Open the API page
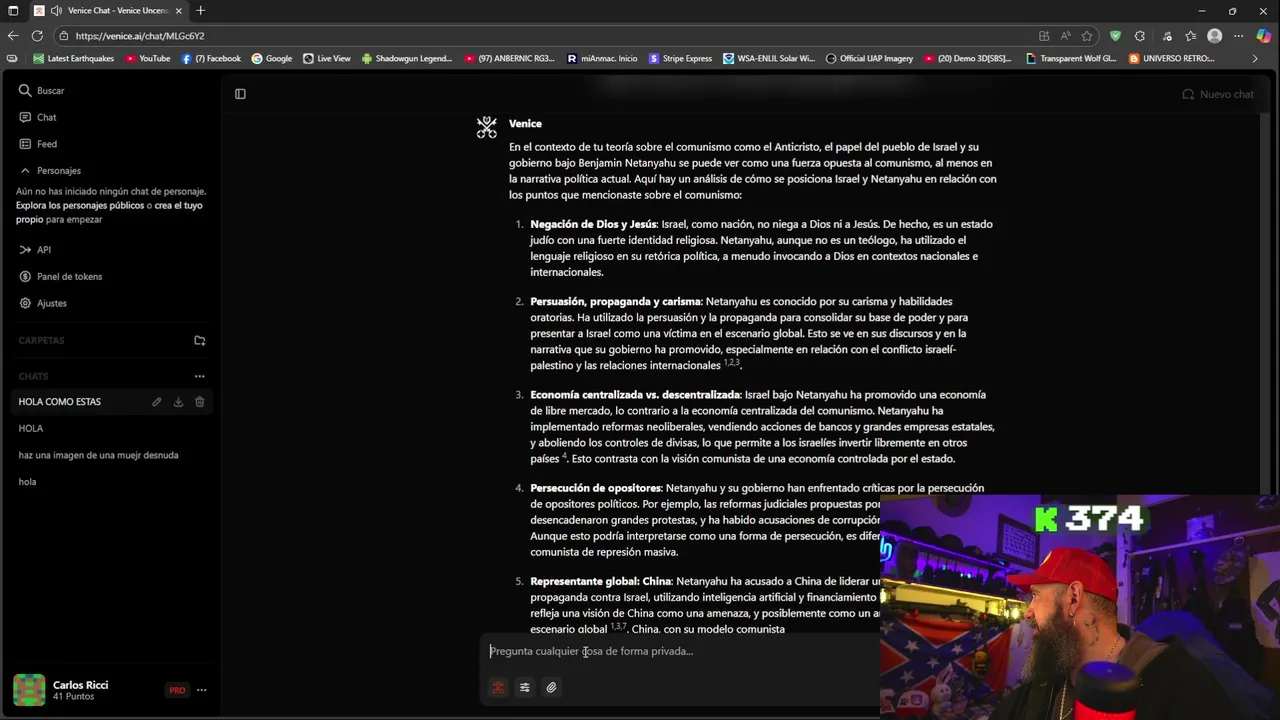Screen dimensions: 1280x720 tap(34, 250)
